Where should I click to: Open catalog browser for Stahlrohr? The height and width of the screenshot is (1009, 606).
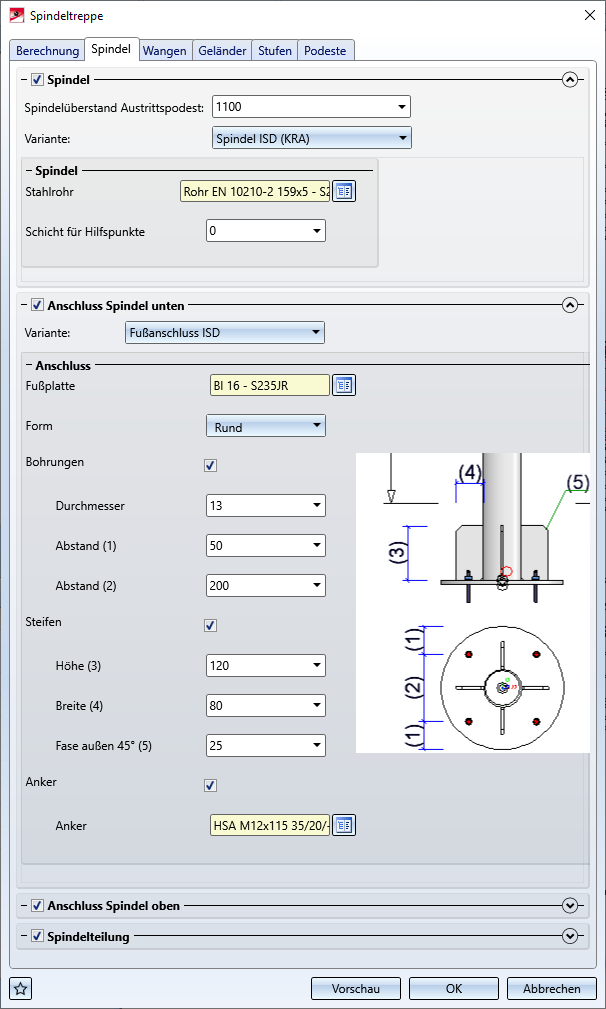tap(344, 191)
